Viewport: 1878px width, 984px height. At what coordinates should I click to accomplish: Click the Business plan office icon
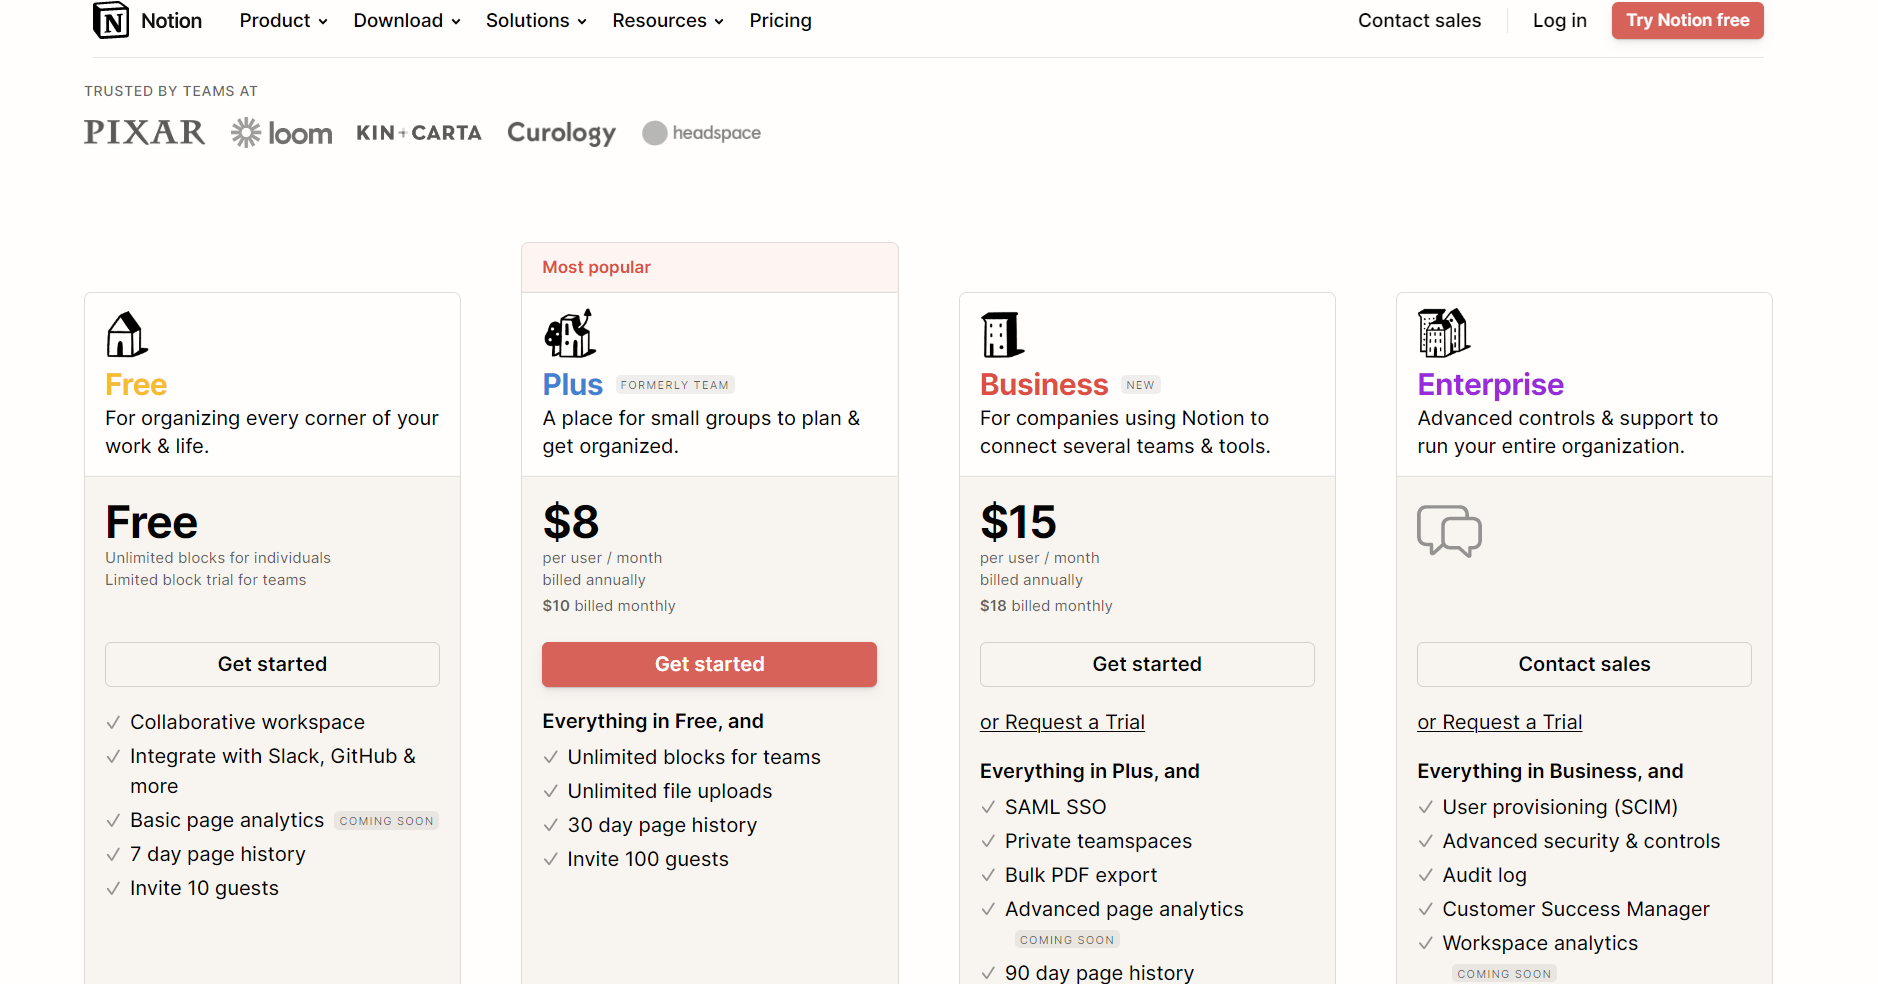1002,335
